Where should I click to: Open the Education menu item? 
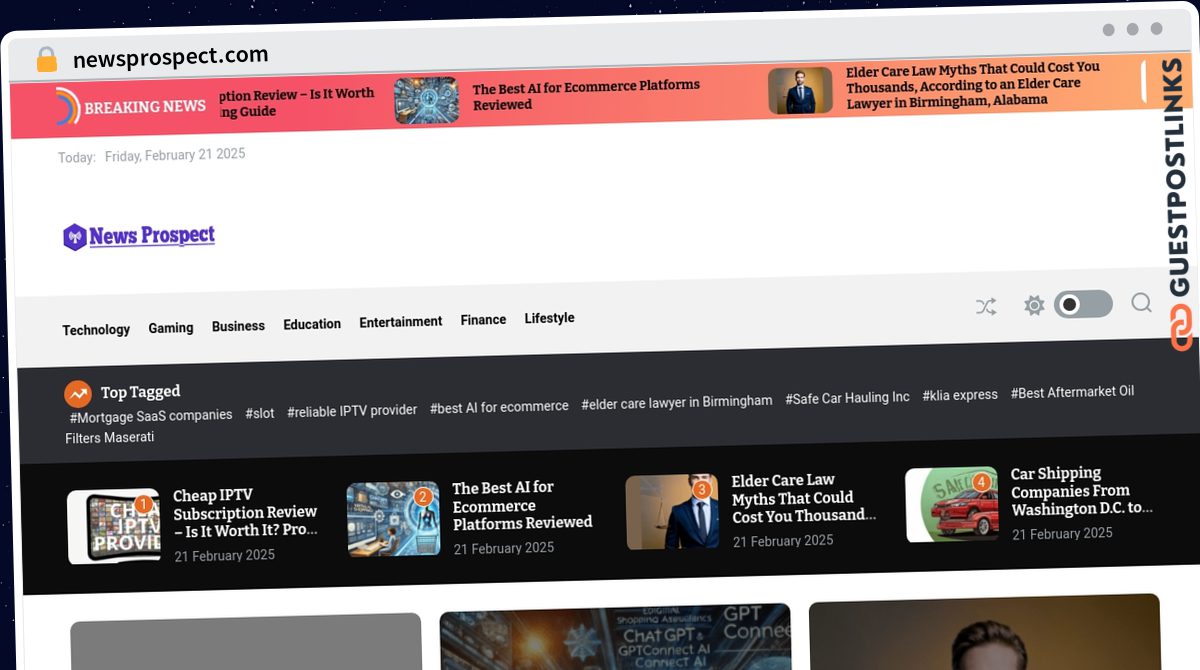click(312, 324)
